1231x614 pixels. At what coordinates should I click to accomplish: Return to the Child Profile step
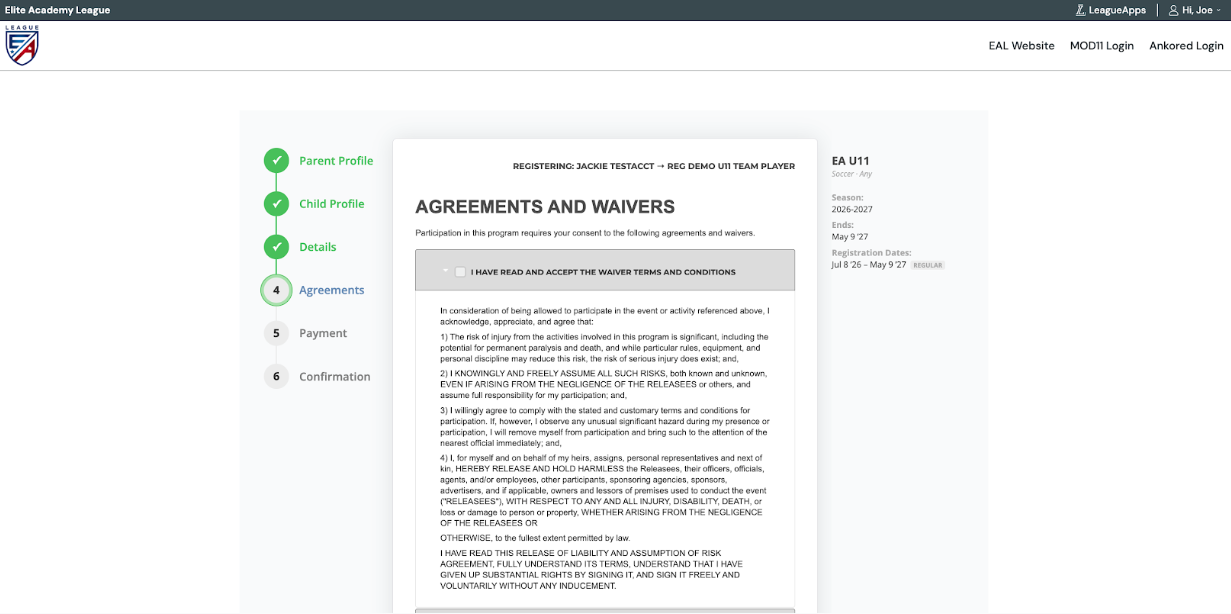point(332,204)
